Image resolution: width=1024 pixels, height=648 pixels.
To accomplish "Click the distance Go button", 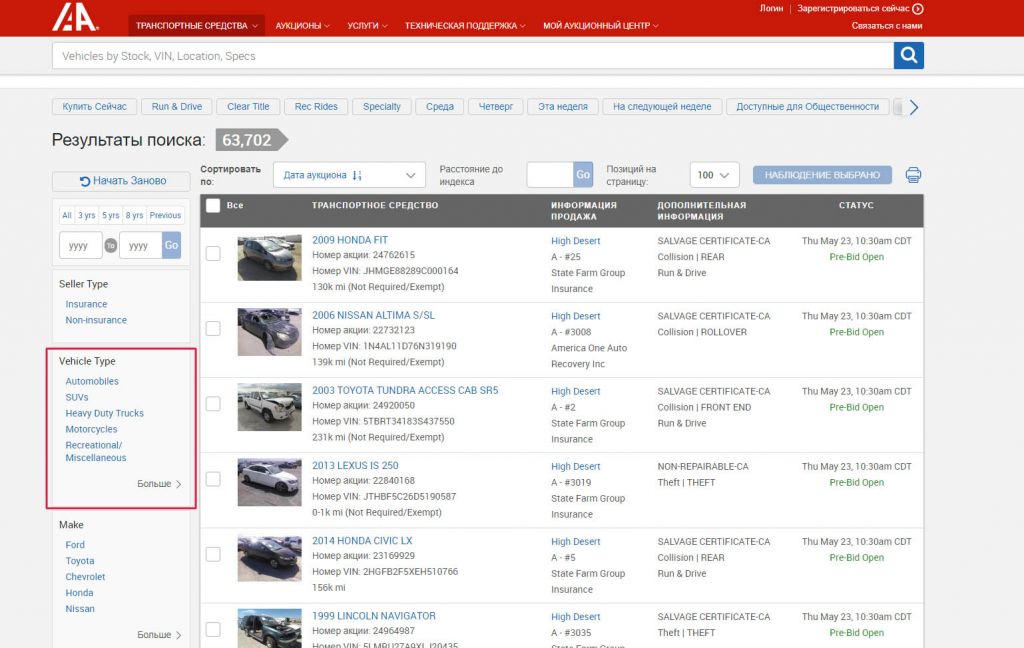I will (583, 175).
